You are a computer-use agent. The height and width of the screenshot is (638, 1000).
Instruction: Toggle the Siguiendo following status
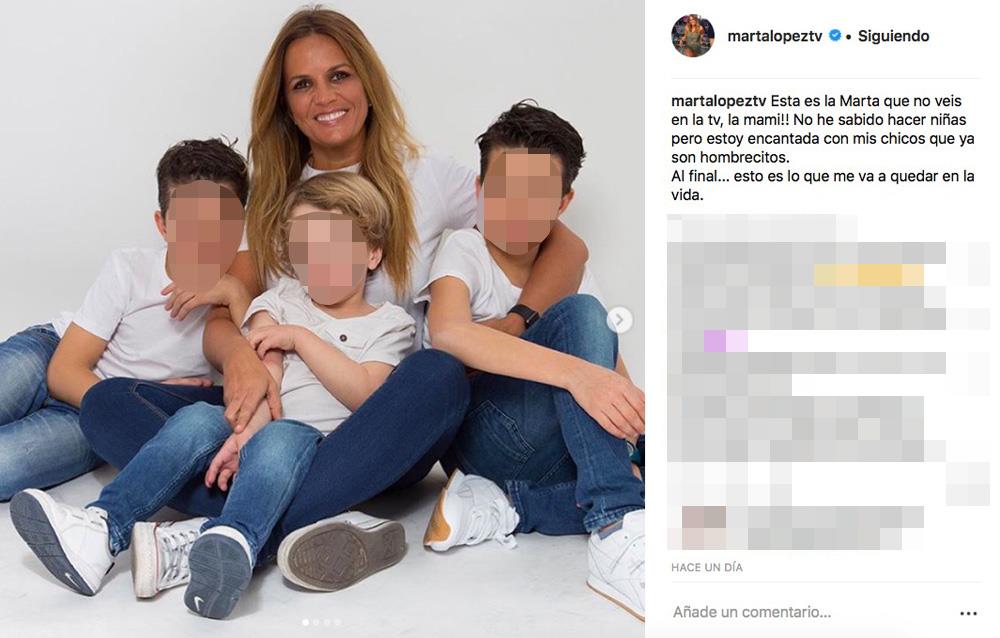tap(893, 36)
